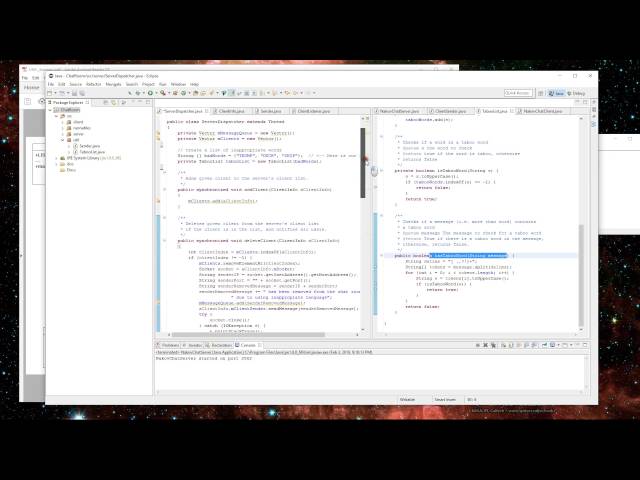This screenshot has height=480, width=640.
Task: Collapse the util package
Action: click(x=62, y=140)
